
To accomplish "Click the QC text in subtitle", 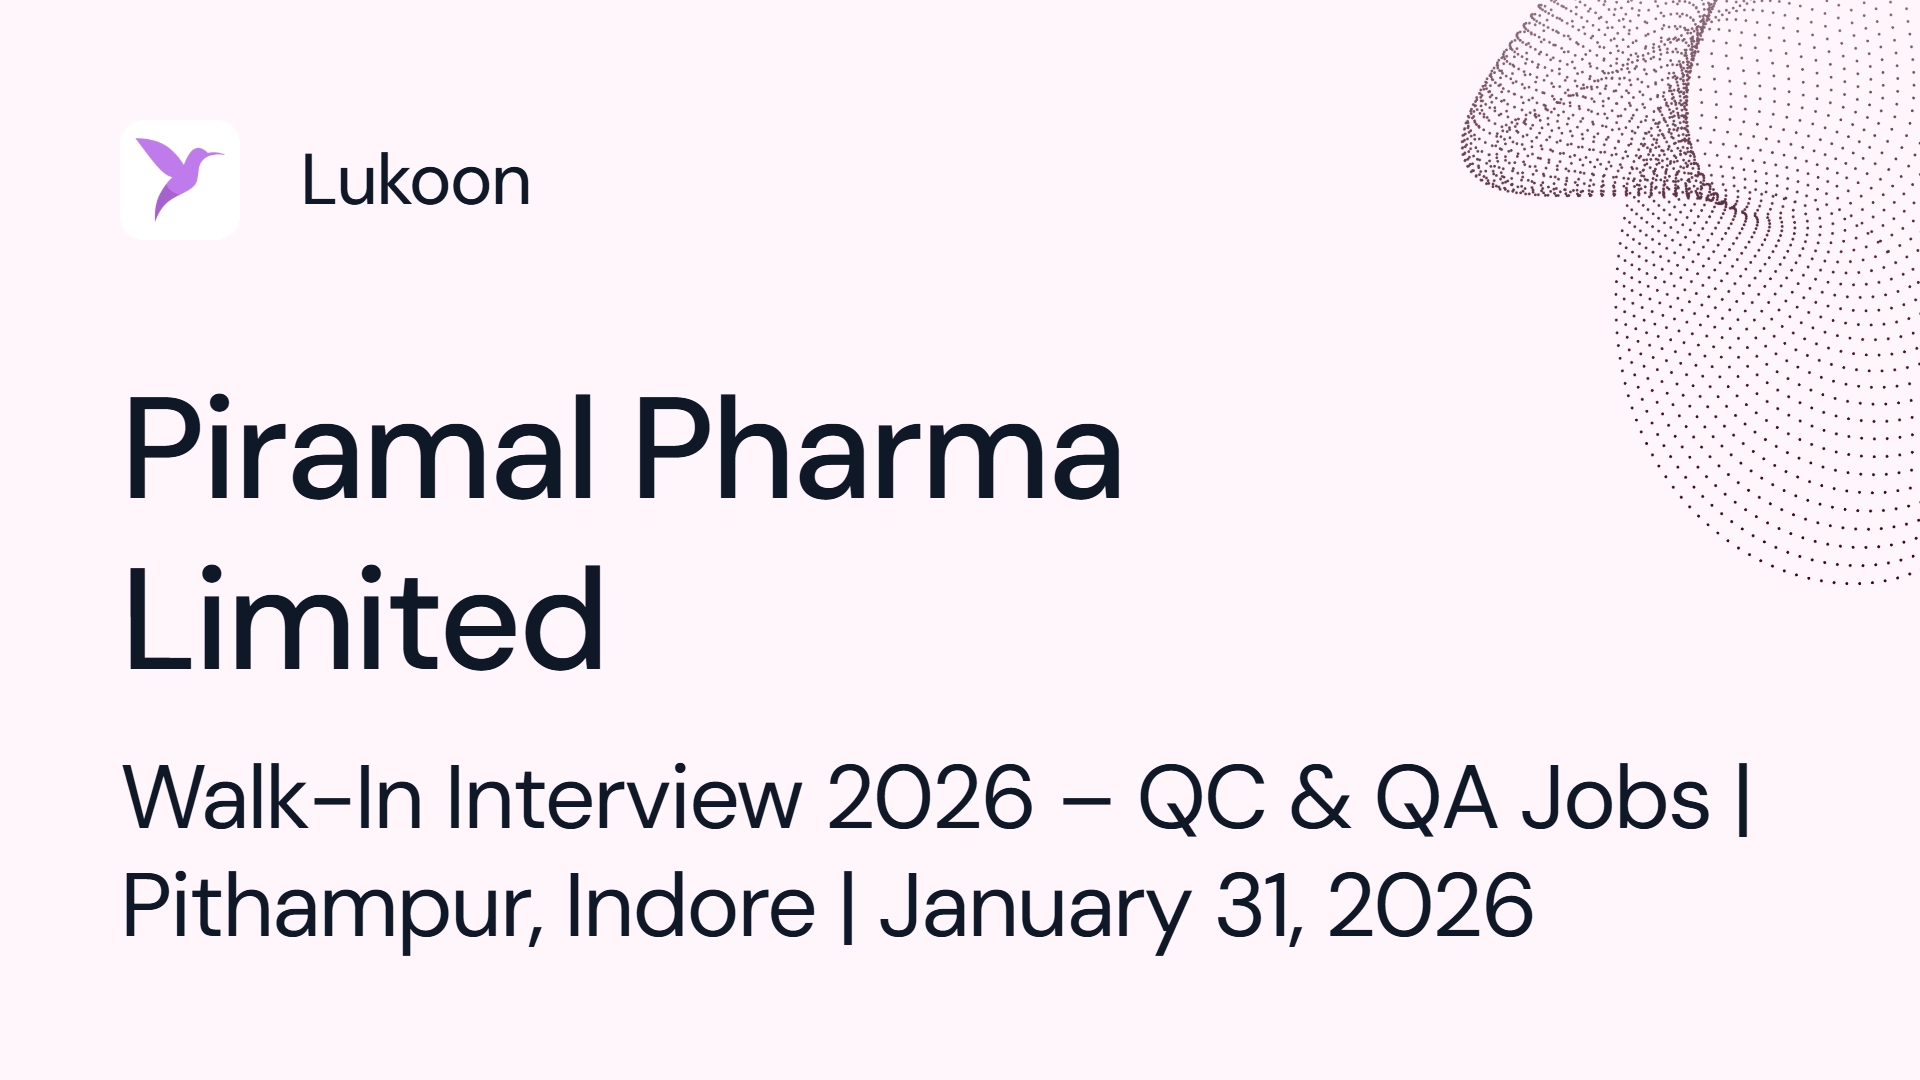I will (x=1202, y=798).
